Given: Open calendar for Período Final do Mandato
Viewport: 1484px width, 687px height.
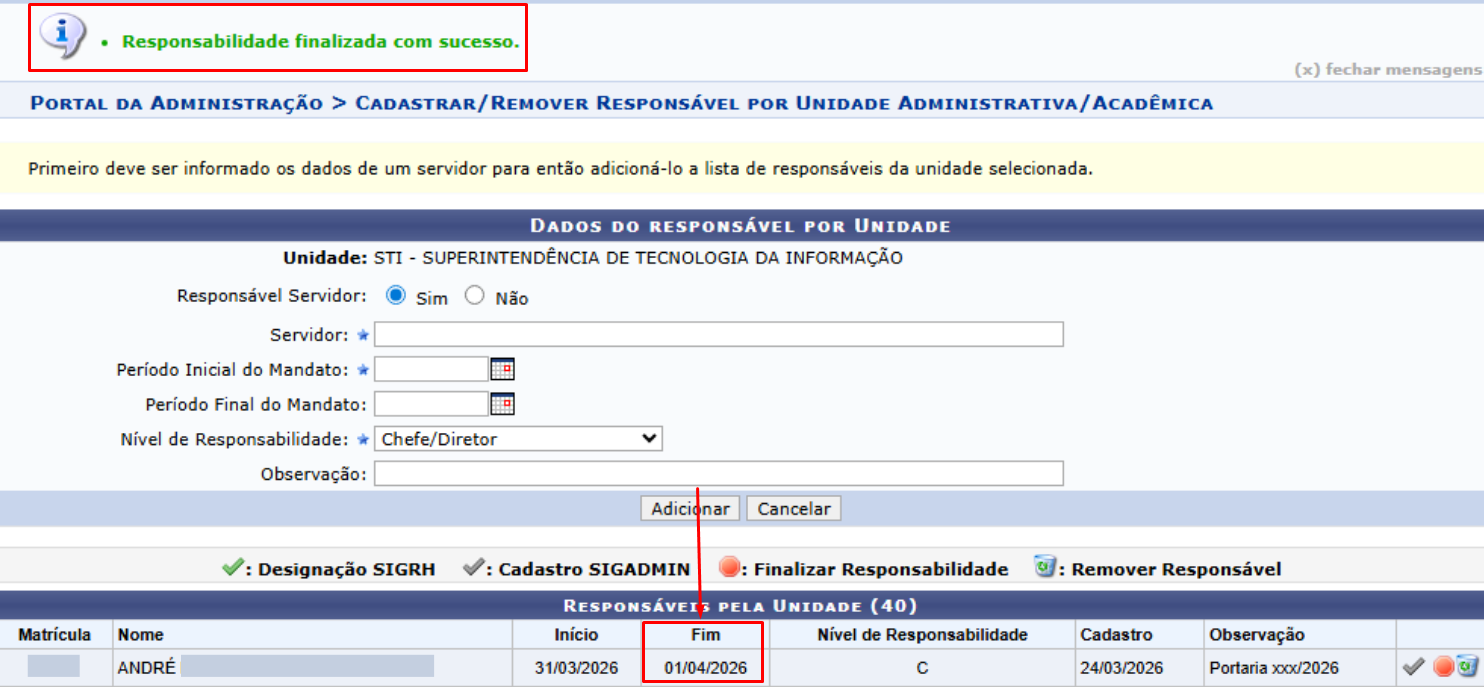Looking at the screenshot, I should tap(502, 405).
